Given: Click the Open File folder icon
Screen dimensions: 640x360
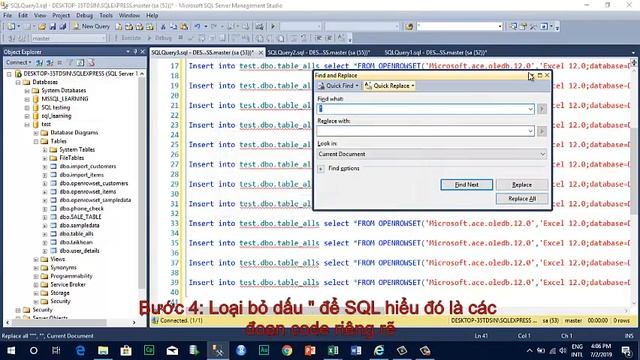Looking at the screenshot, I should tap(42, 27).
